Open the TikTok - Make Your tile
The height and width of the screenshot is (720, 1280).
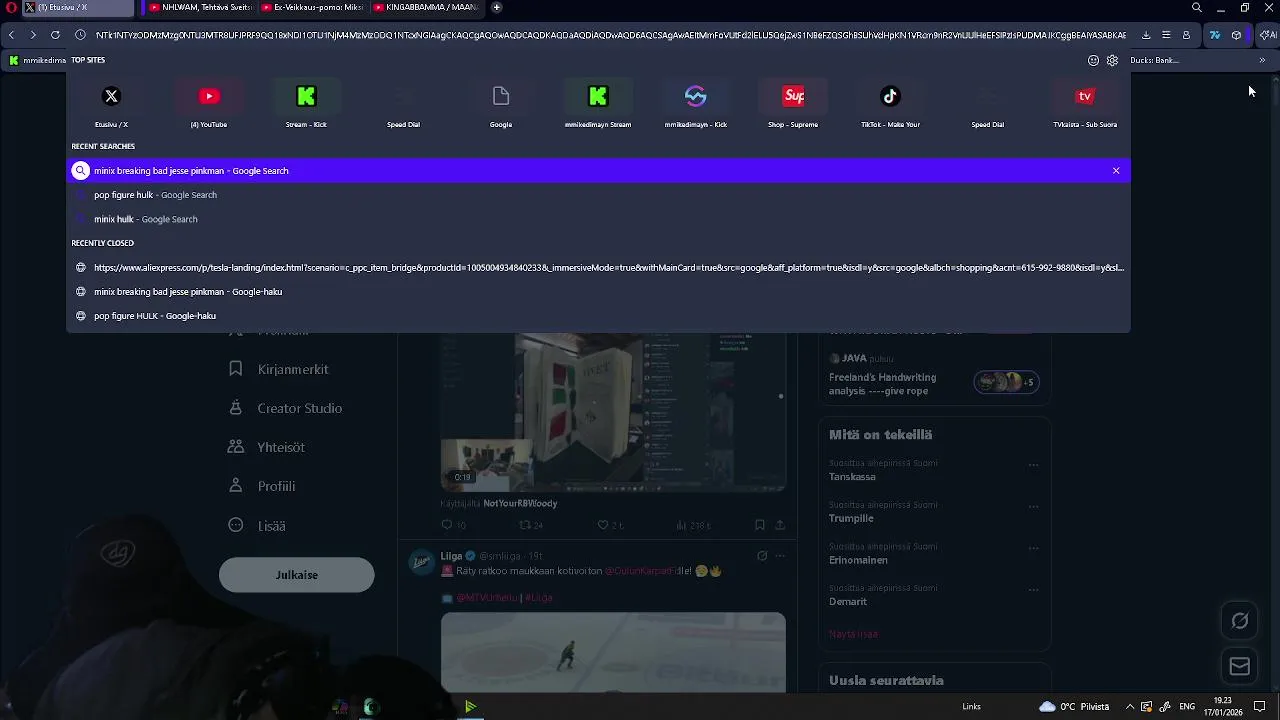(x=890, y=105)
